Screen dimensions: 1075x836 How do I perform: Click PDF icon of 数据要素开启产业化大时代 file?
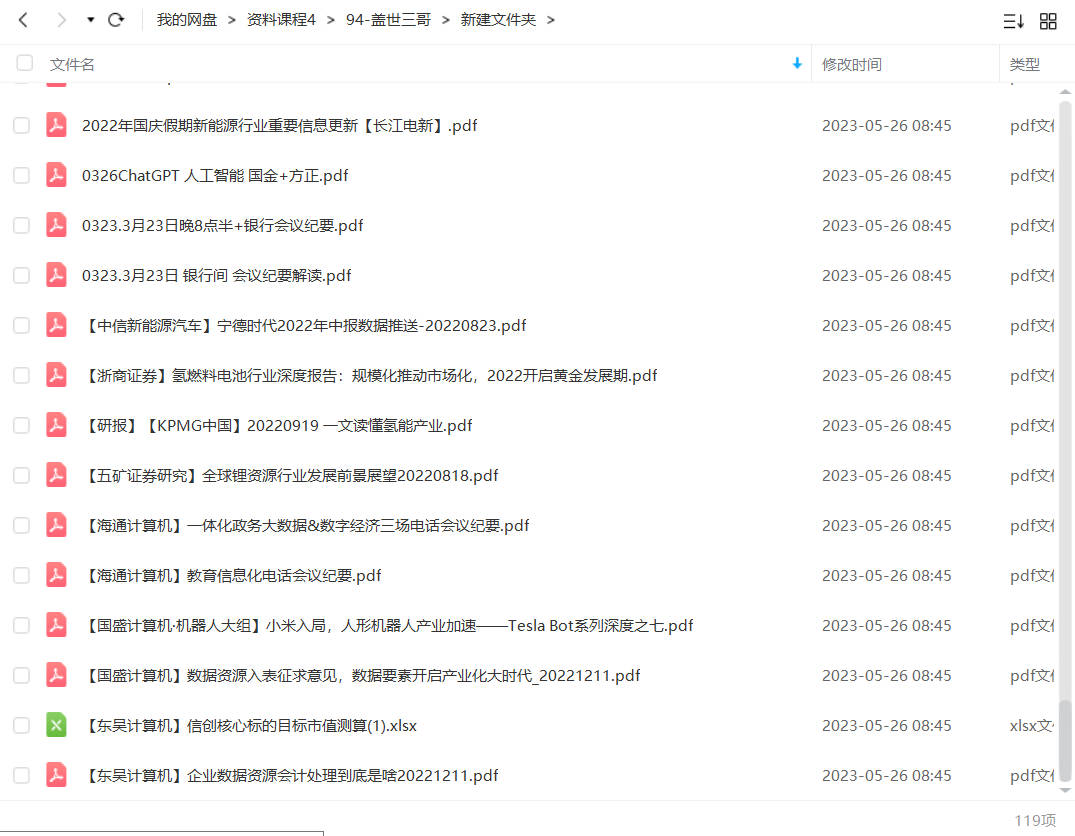[56, 675]
